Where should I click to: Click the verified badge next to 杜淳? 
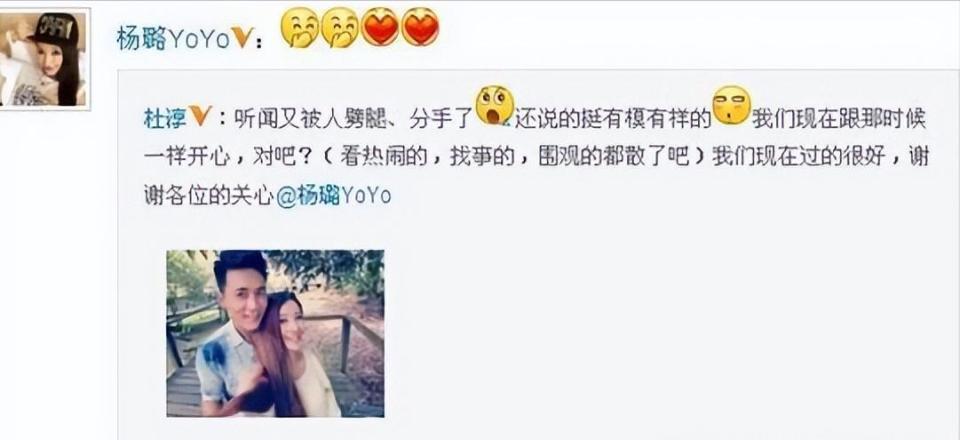tap(200, 115)
